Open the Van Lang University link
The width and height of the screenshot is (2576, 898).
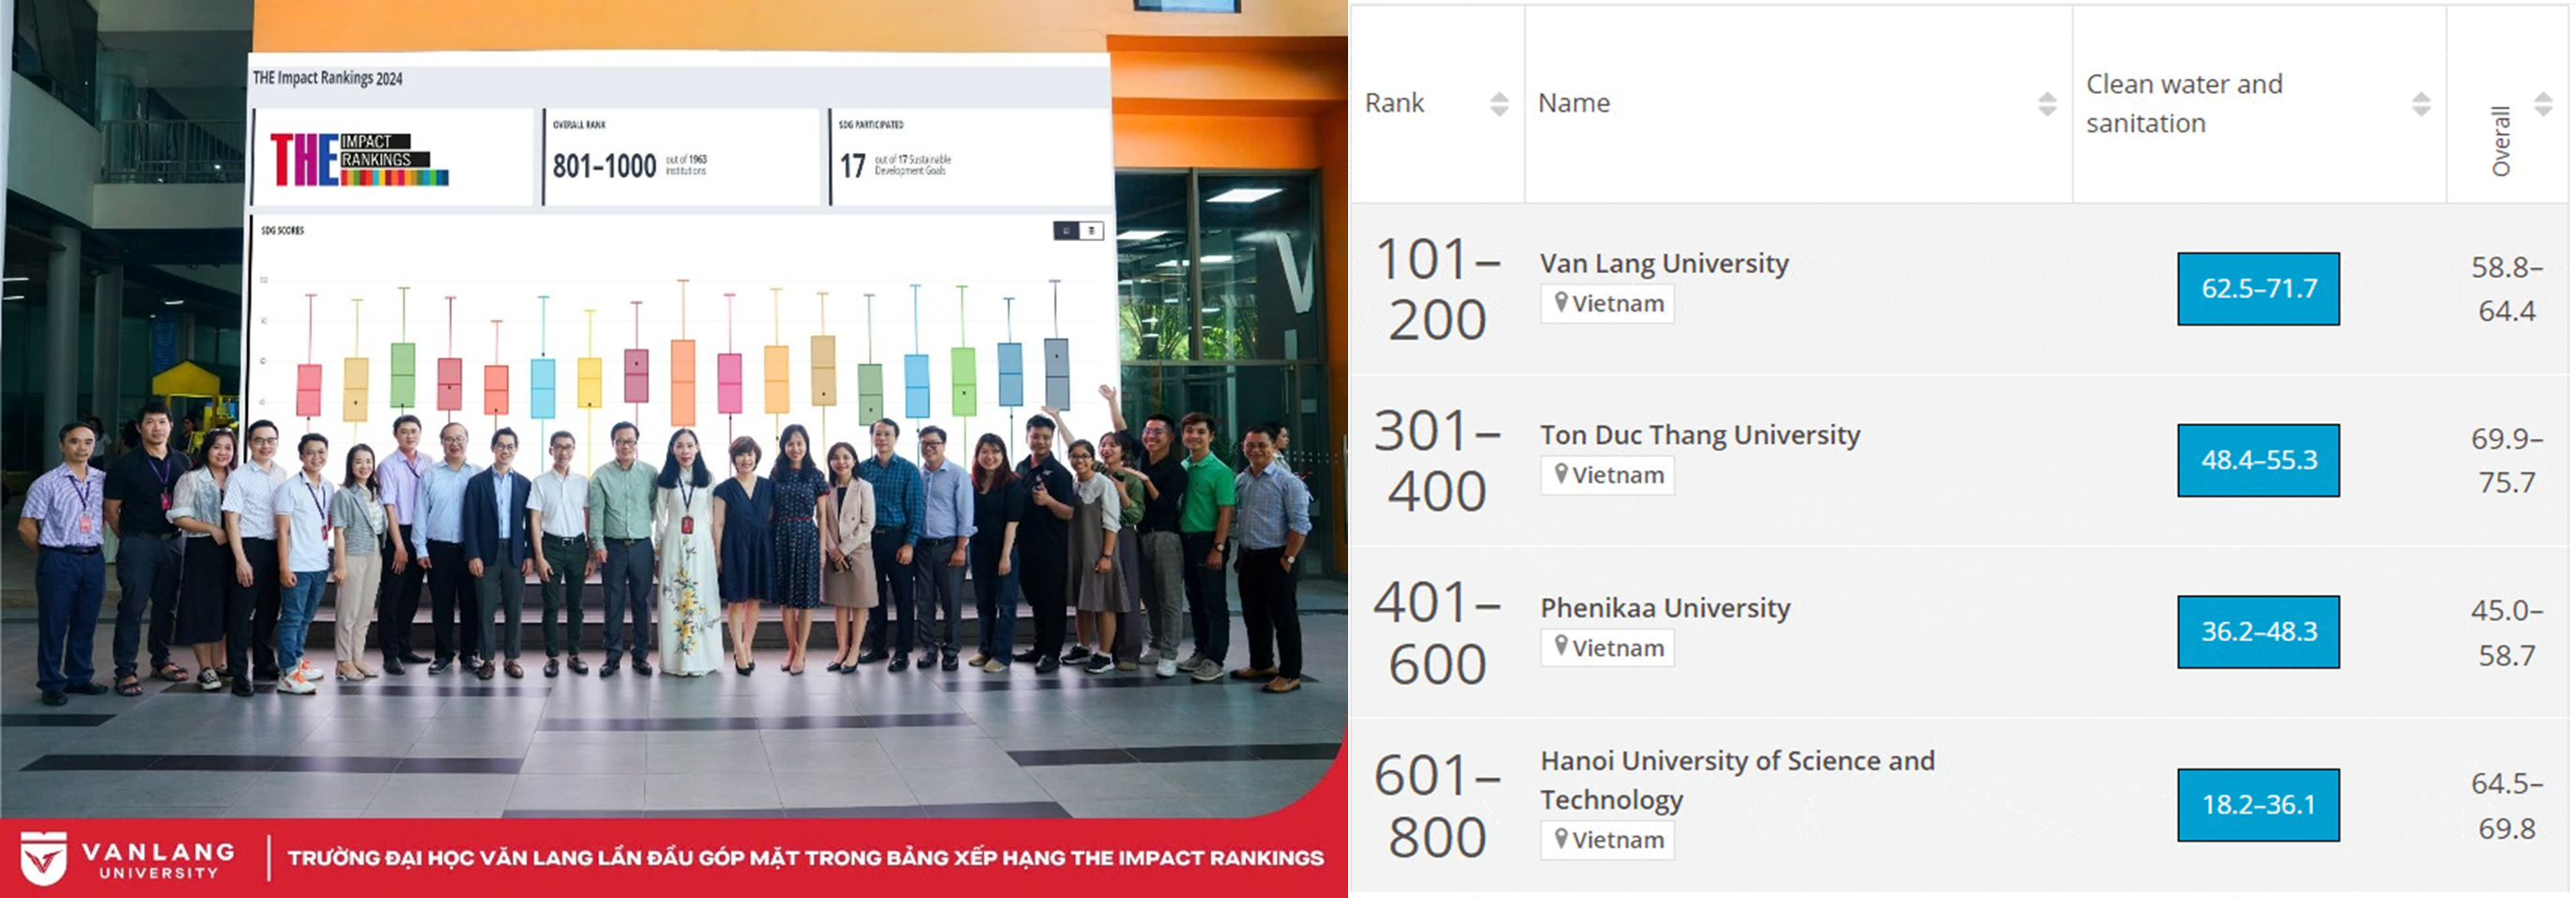(1664, 263)
